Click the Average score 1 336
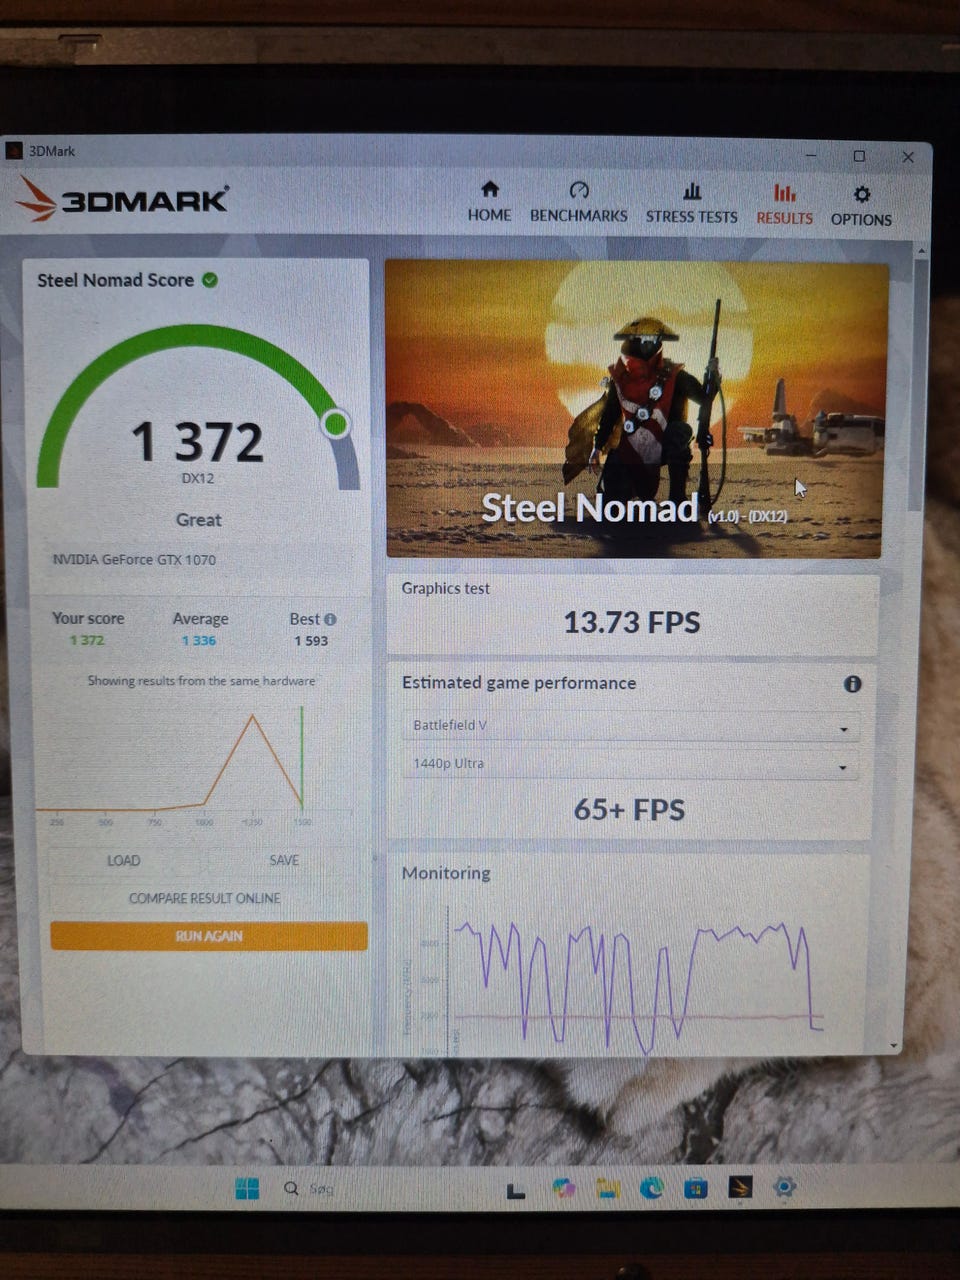Screen dimensions: 960x1280 coord(199,641)
